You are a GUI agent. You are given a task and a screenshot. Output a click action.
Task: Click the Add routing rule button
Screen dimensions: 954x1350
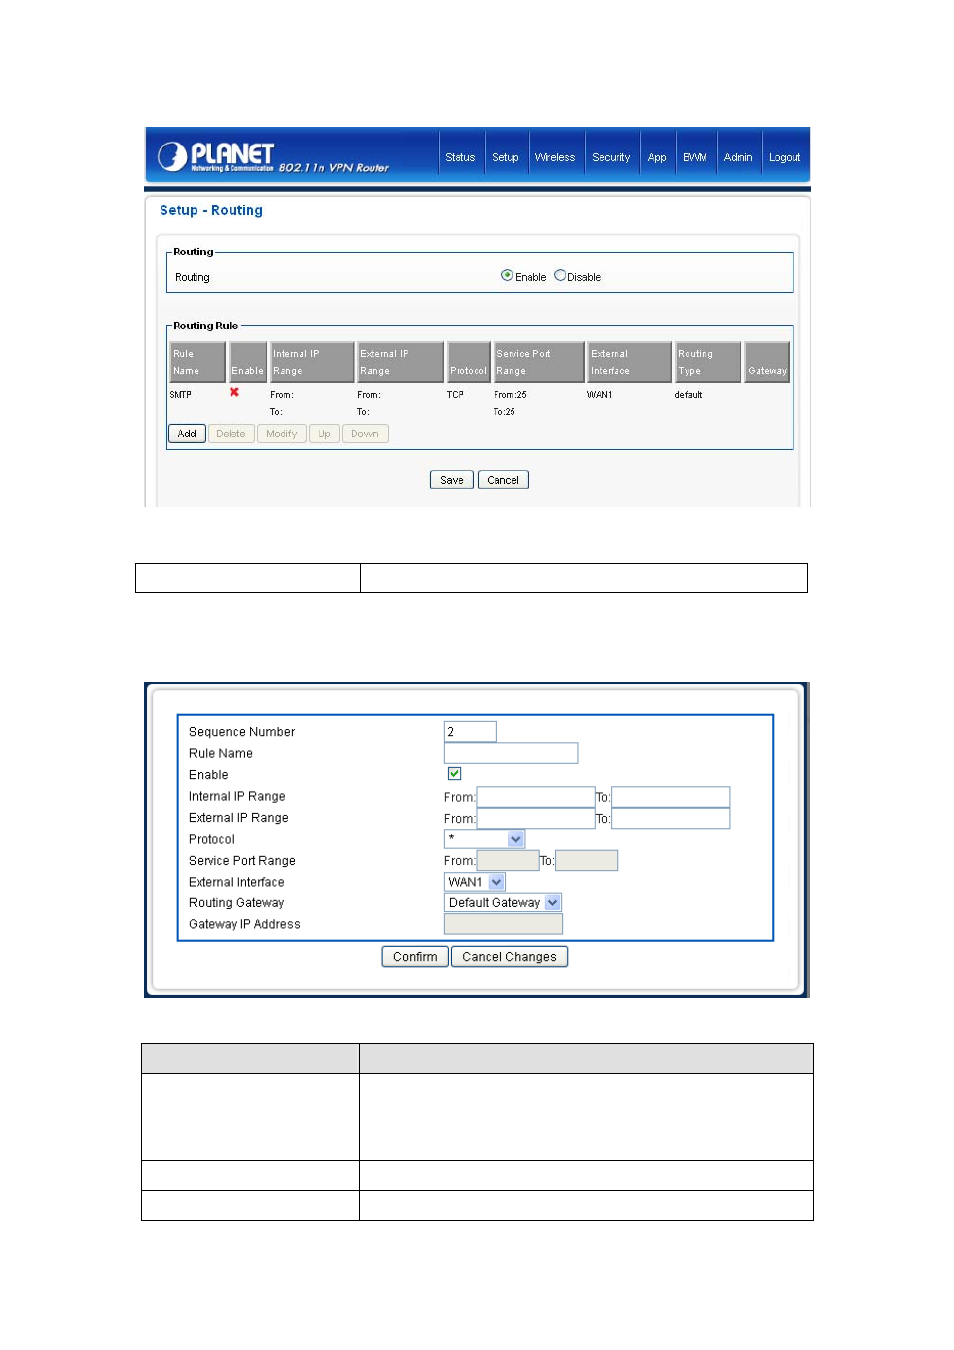[187, 434]
